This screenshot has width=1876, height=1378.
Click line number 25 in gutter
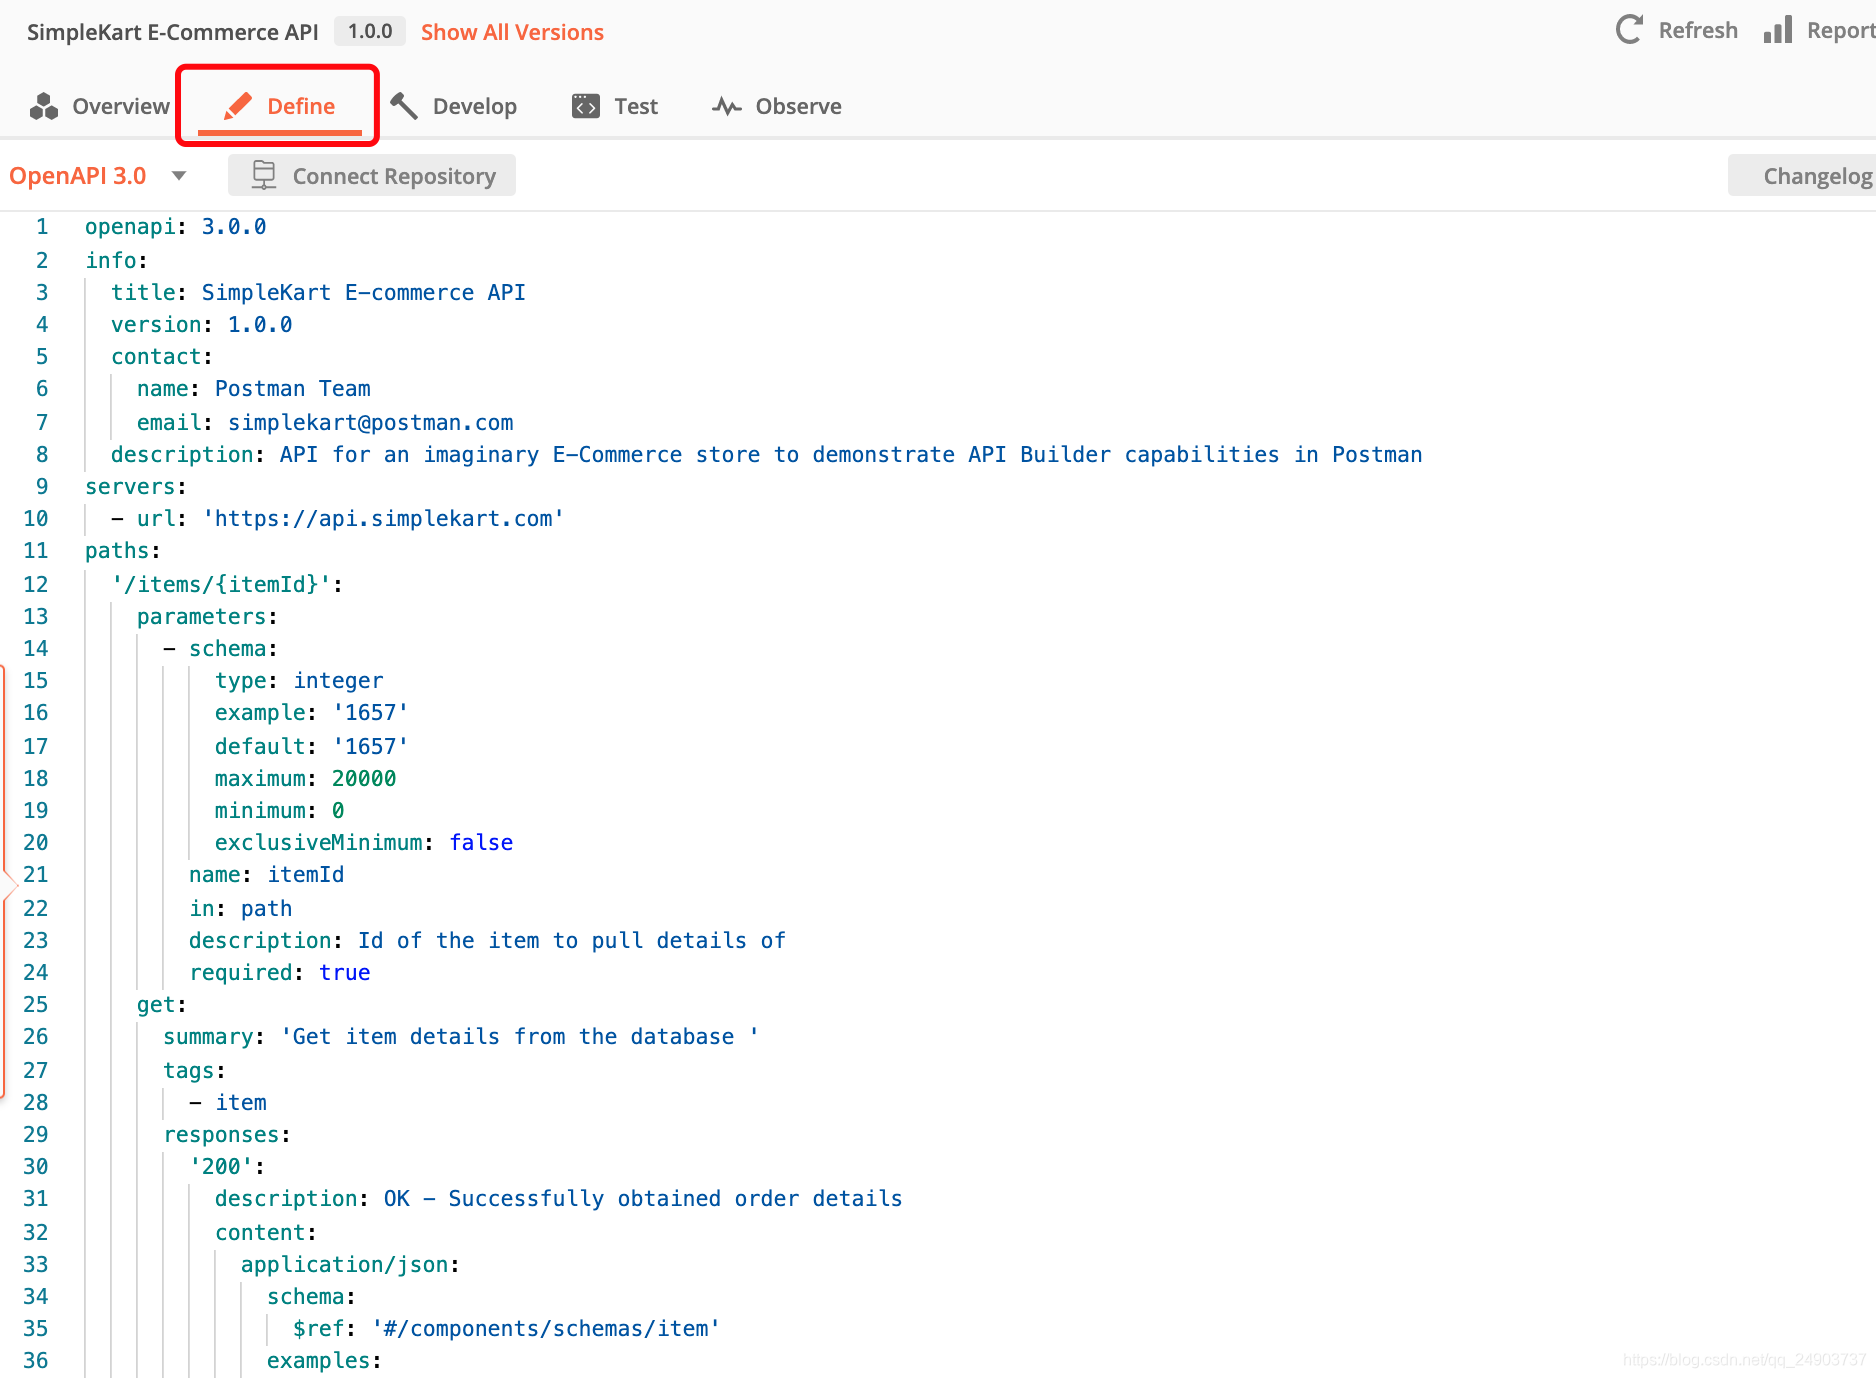pos(36,1004)
